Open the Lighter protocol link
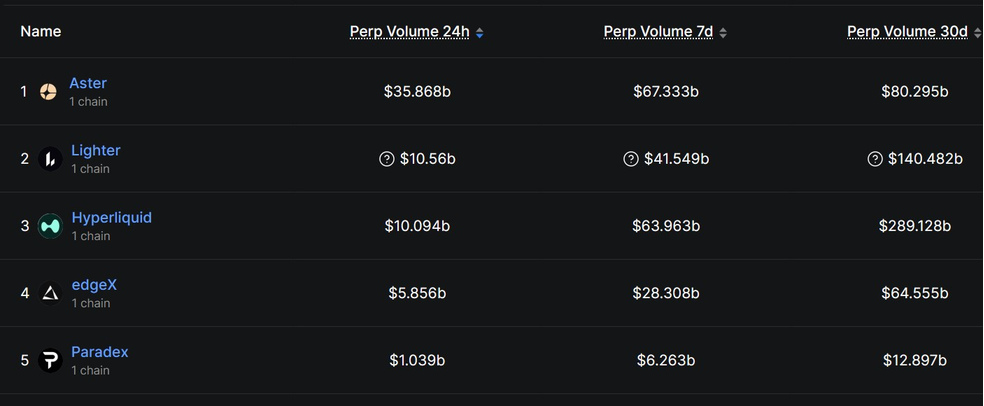The image size is (984, 406). 95,151
